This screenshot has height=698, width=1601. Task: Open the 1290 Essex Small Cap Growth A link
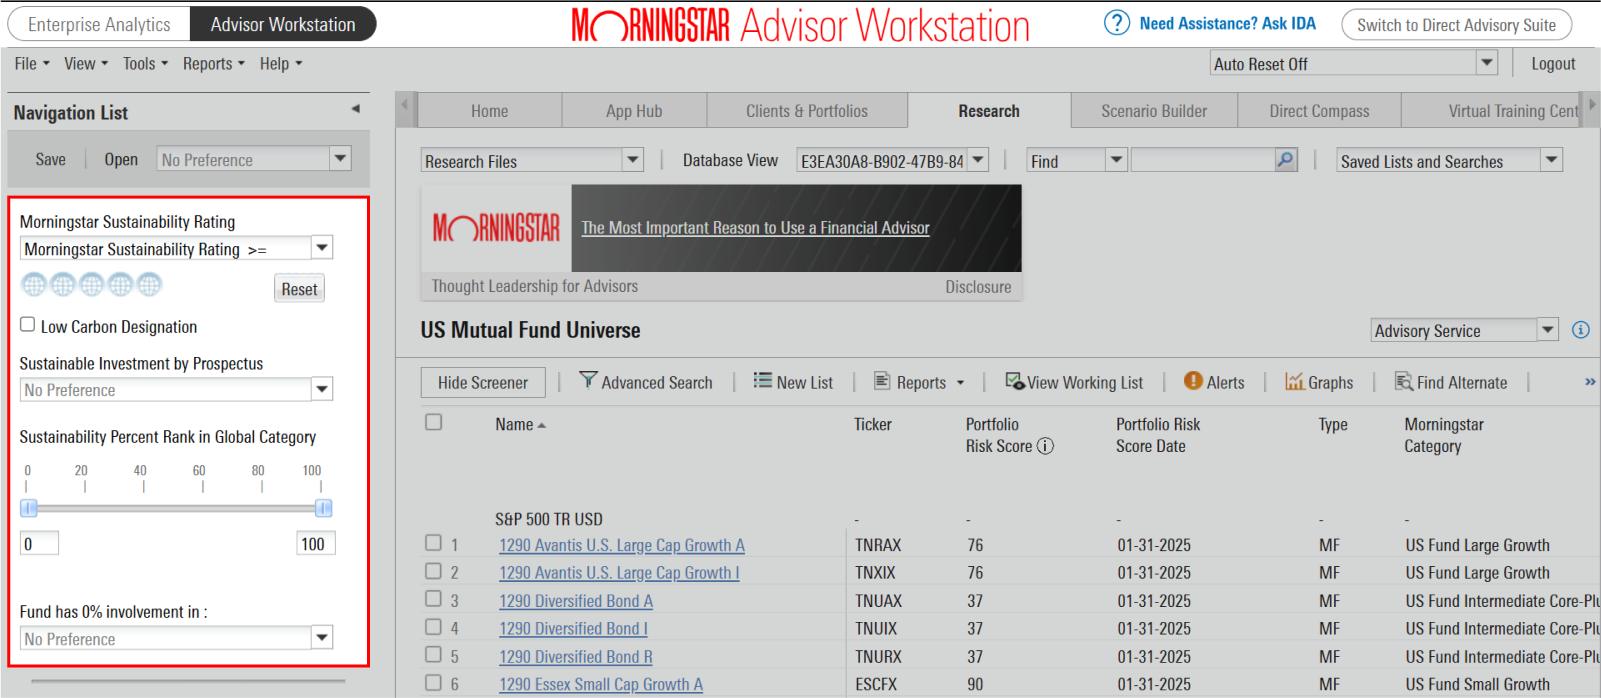(x=600, y=684)
